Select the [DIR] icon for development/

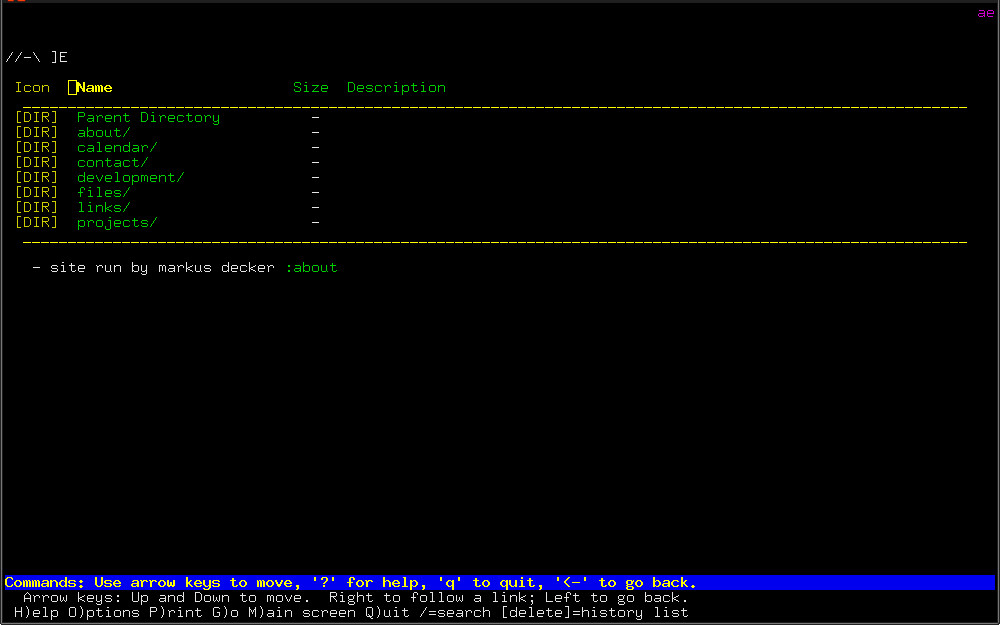click(x=36, y=178)
